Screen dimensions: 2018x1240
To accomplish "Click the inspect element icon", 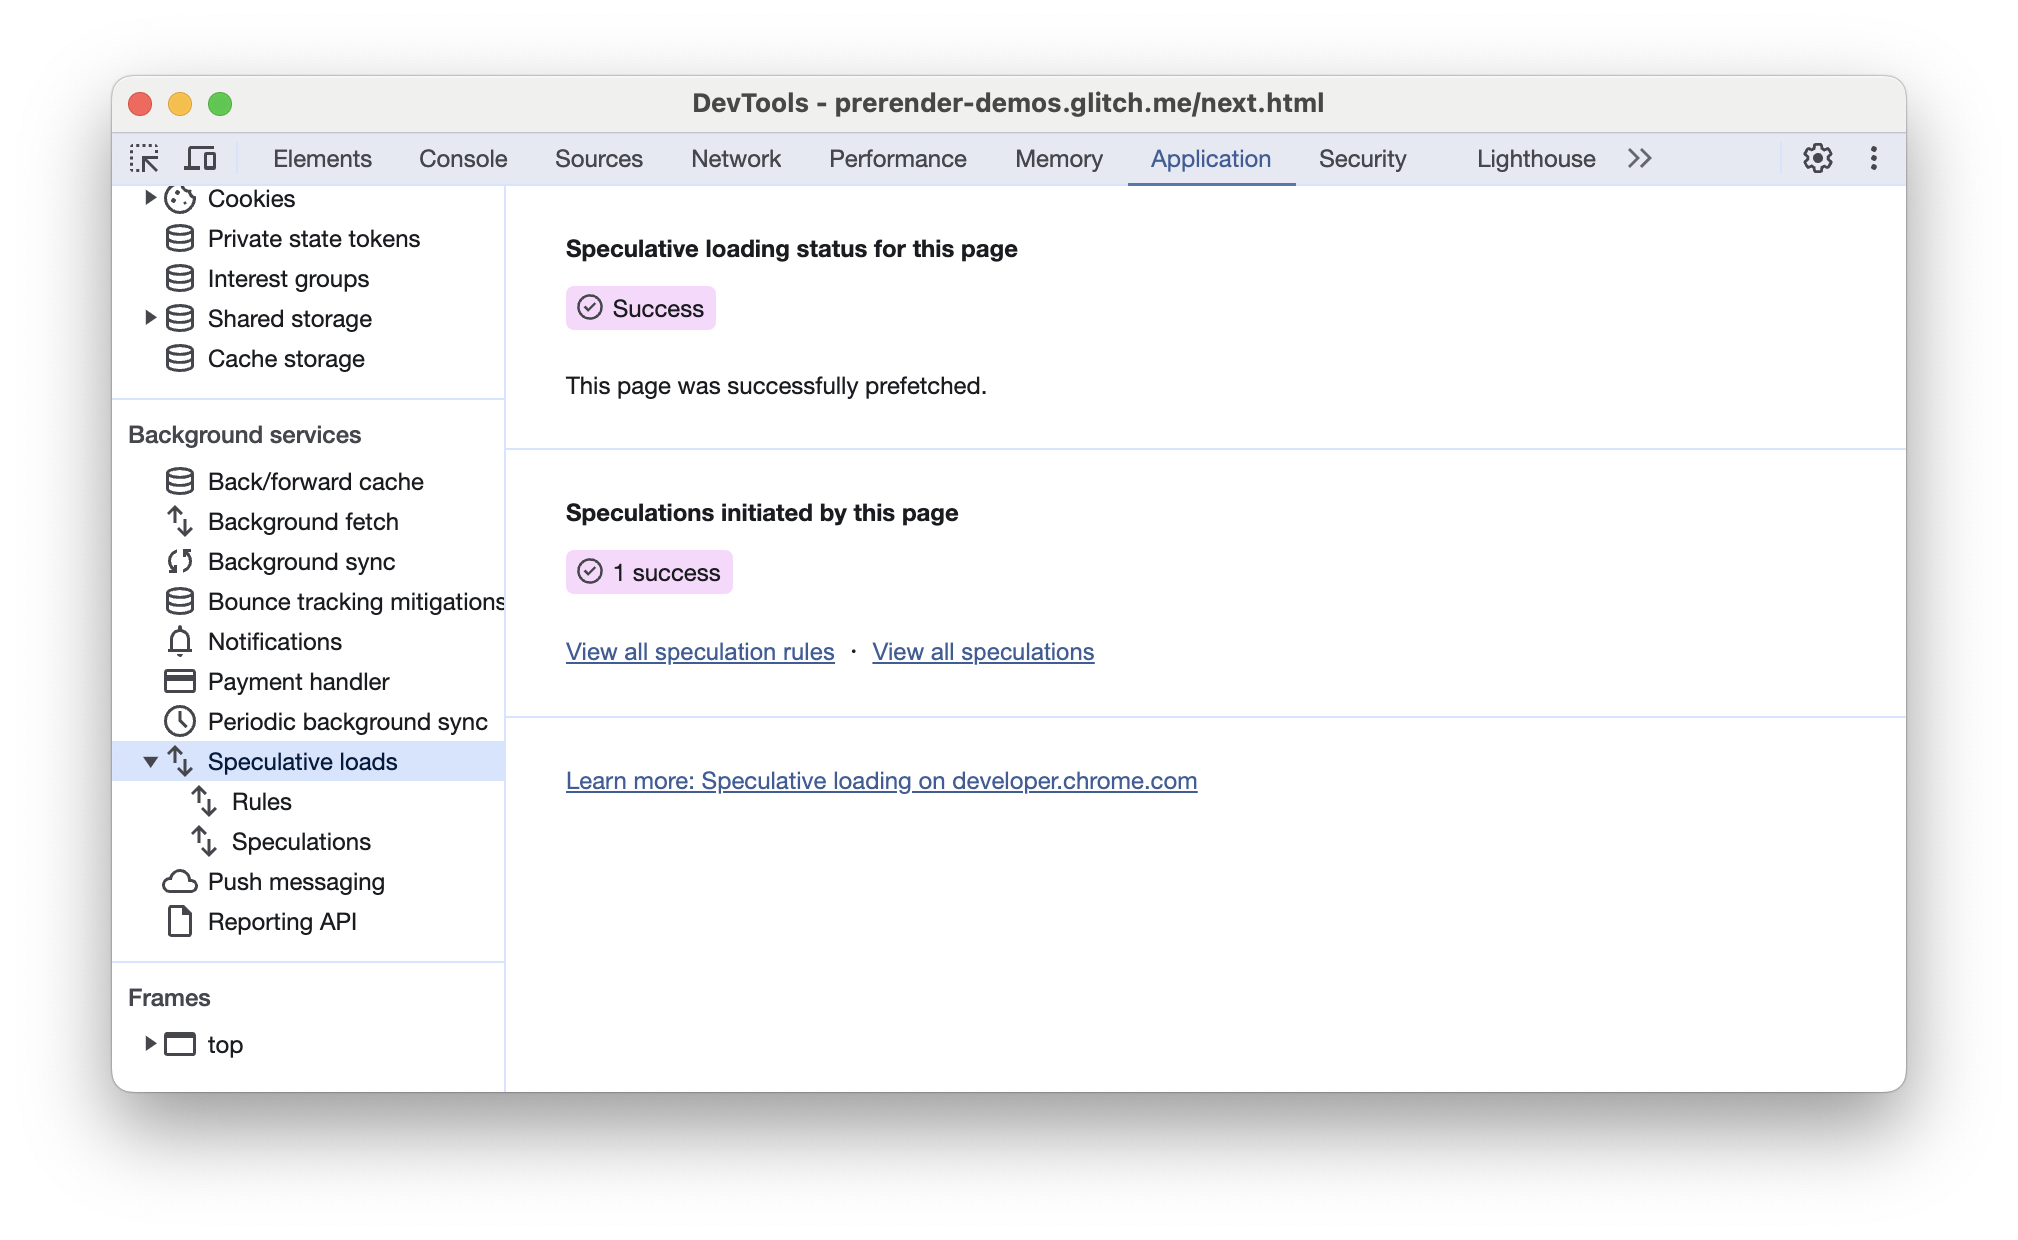I will coord(144,159).
